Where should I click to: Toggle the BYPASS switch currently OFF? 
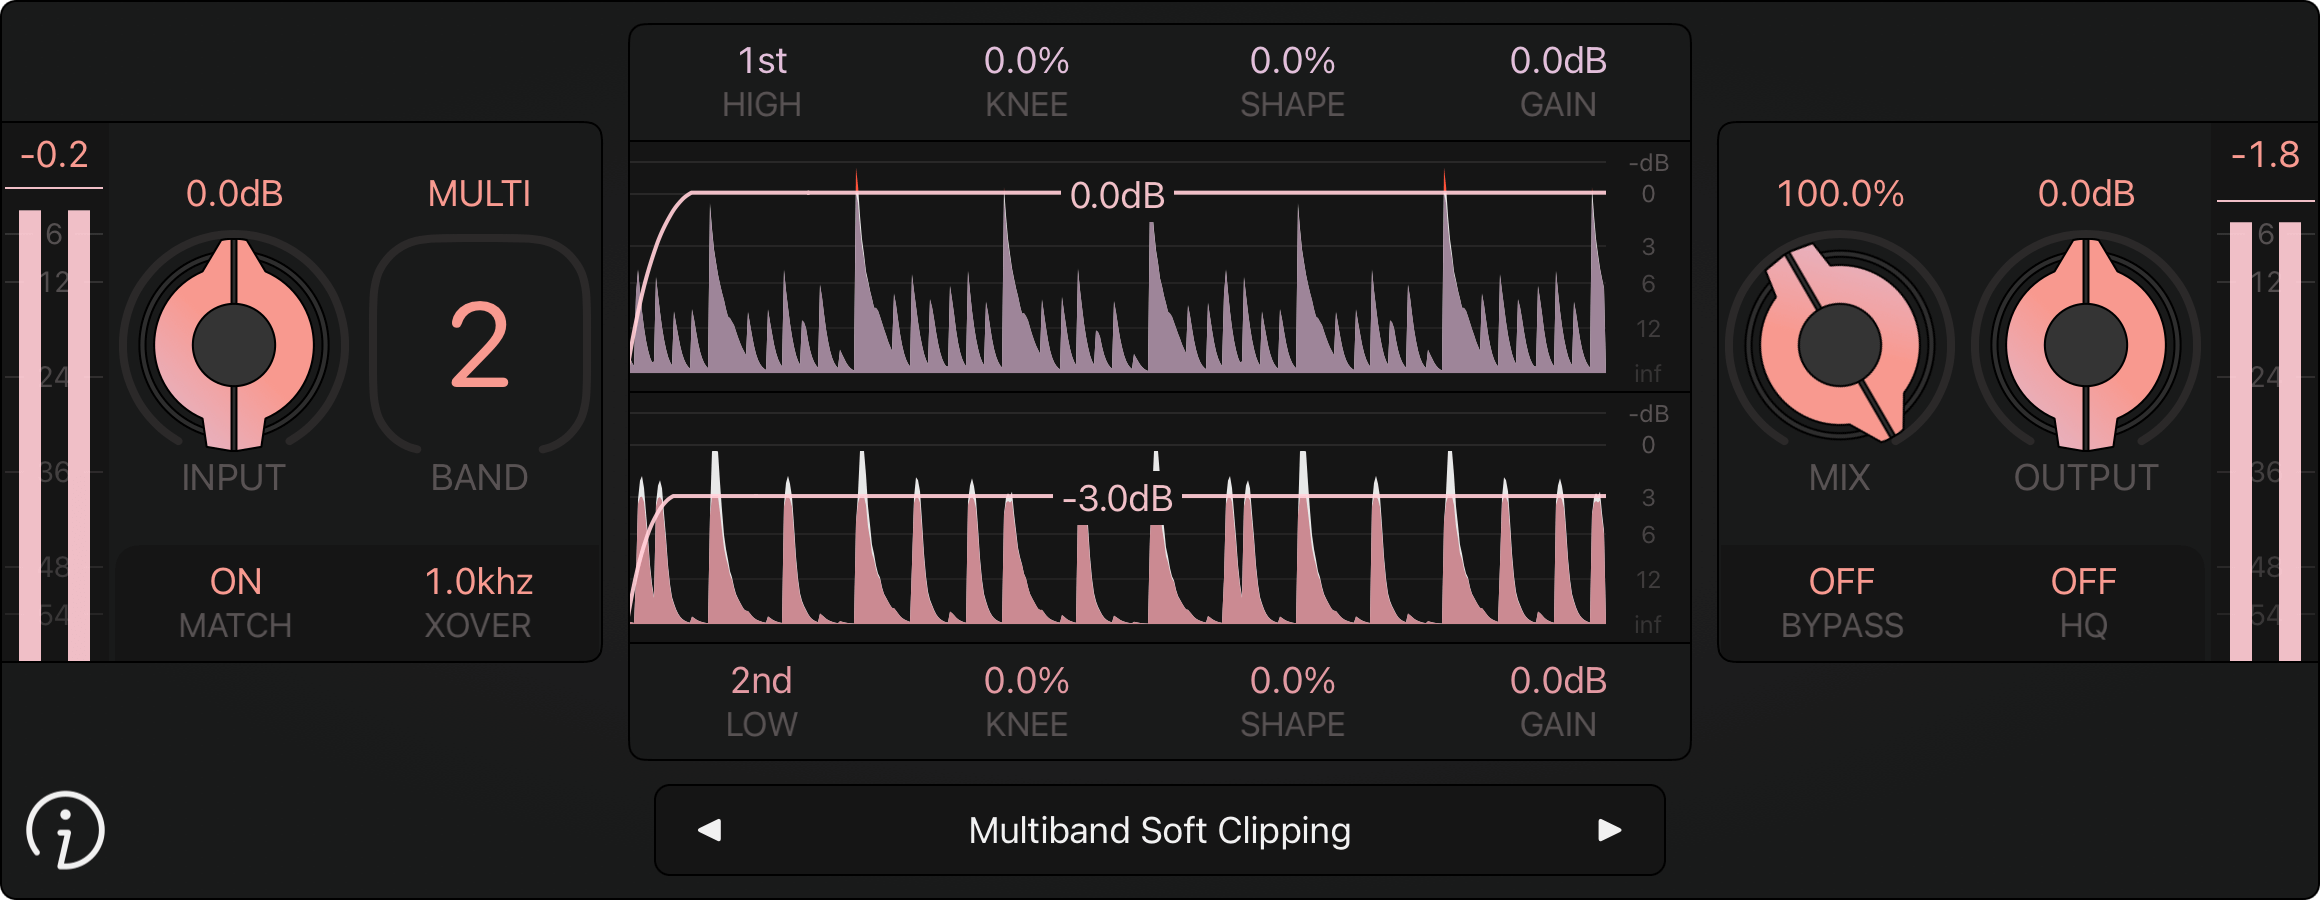[1842, 603]
